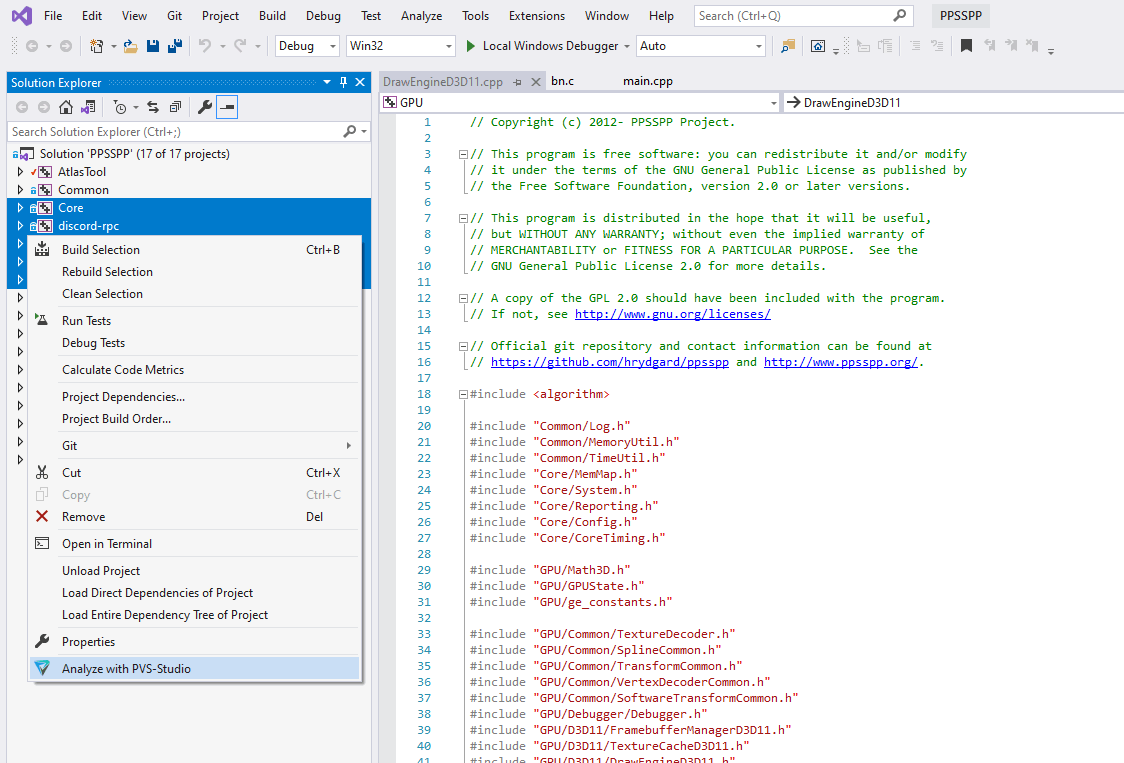This screenshot has height=763, width=1124.
Task: Open the www.ppsspp.org link
Action: [x=840, y=362]
